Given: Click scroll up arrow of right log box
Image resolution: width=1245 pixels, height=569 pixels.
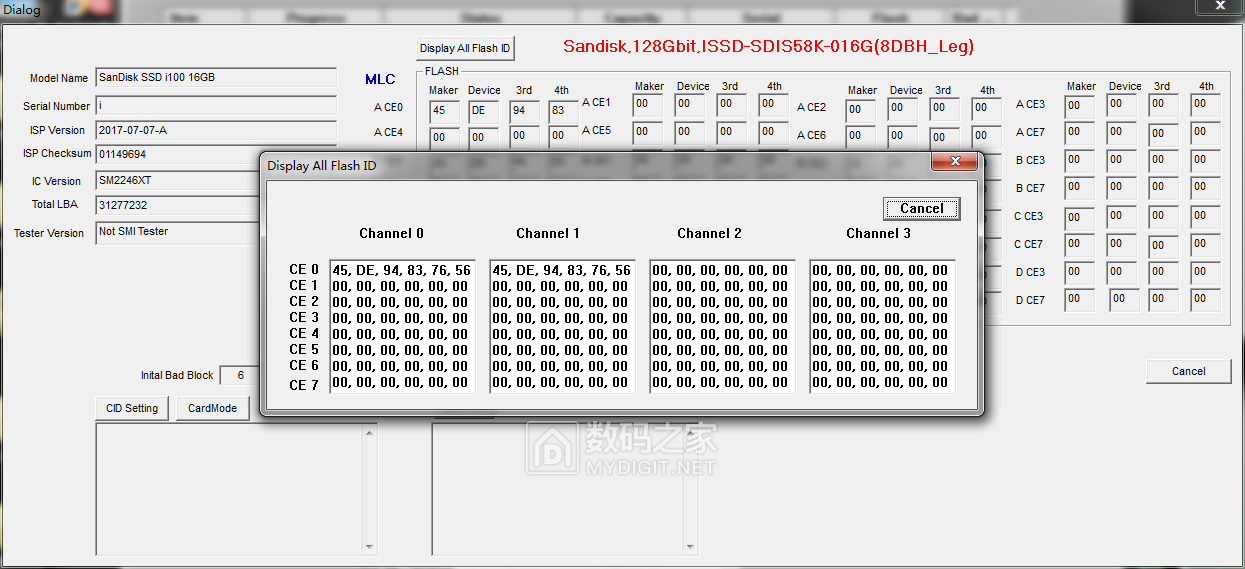Looking at the screenshot, I should [x=689, y=432].
